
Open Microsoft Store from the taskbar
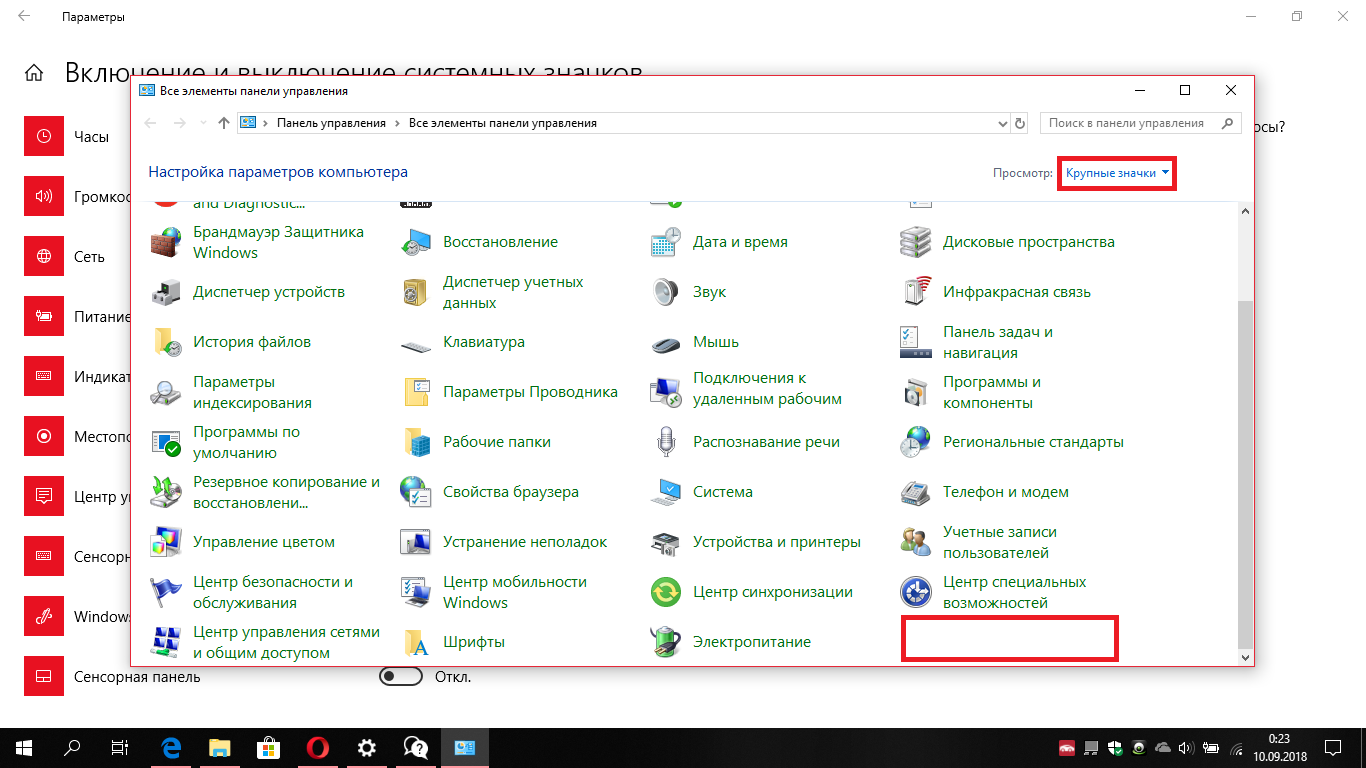tap(269, 747)
